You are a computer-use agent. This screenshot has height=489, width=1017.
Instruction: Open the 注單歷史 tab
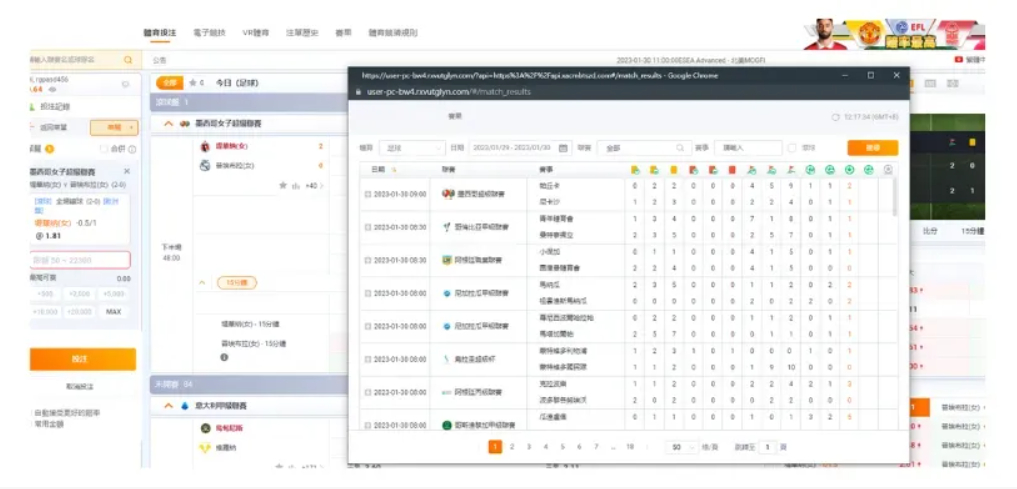click(x=301, y=33)
